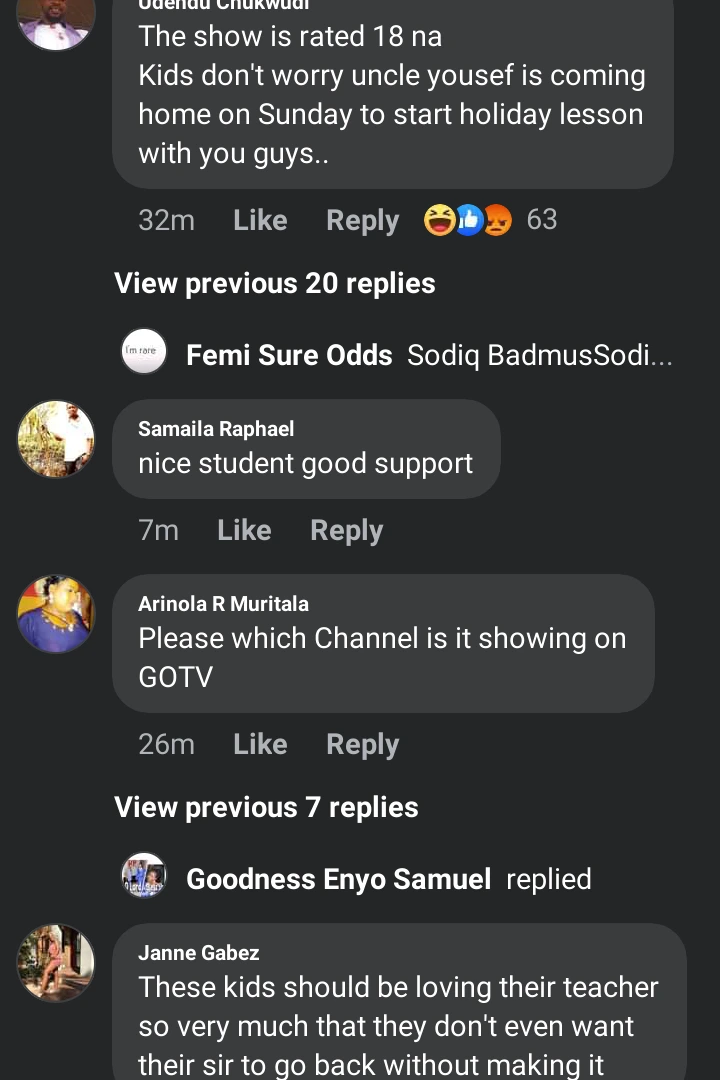This screenshot has width=720, height=1080.
Task: Like Arinola R Muritala's comment
Action: tap(260, 744)
